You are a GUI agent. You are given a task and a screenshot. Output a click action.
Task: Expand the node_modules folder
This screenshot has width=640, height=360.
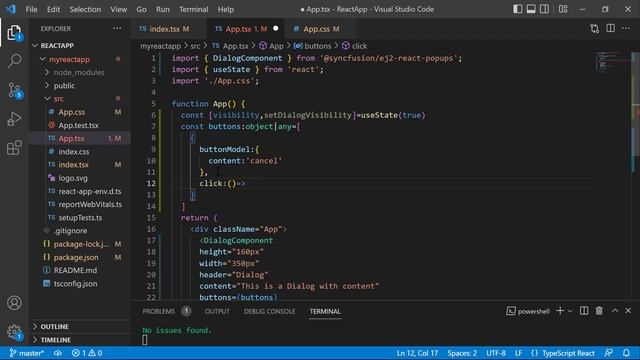[79, 72]
